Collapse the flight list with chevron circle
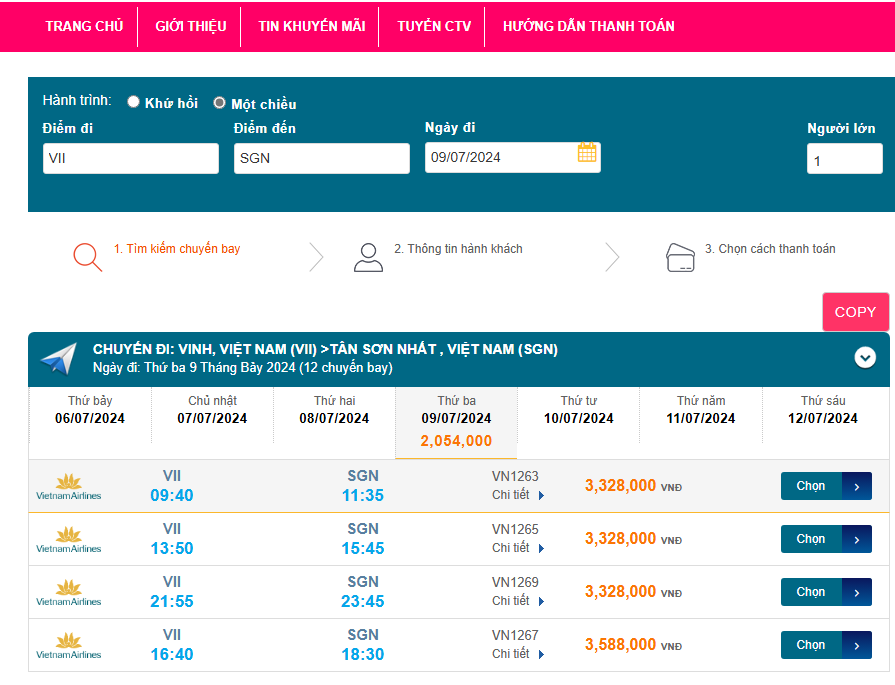The image size is (895, 685). pos(865,357)
